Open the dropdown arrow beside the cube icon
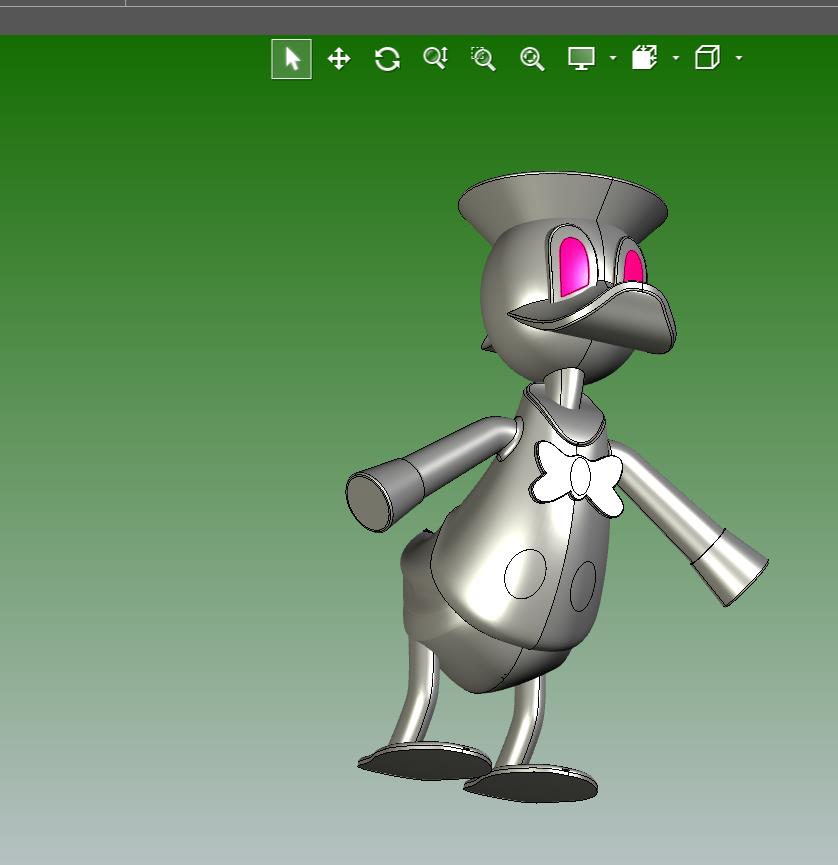 (739, 57)
